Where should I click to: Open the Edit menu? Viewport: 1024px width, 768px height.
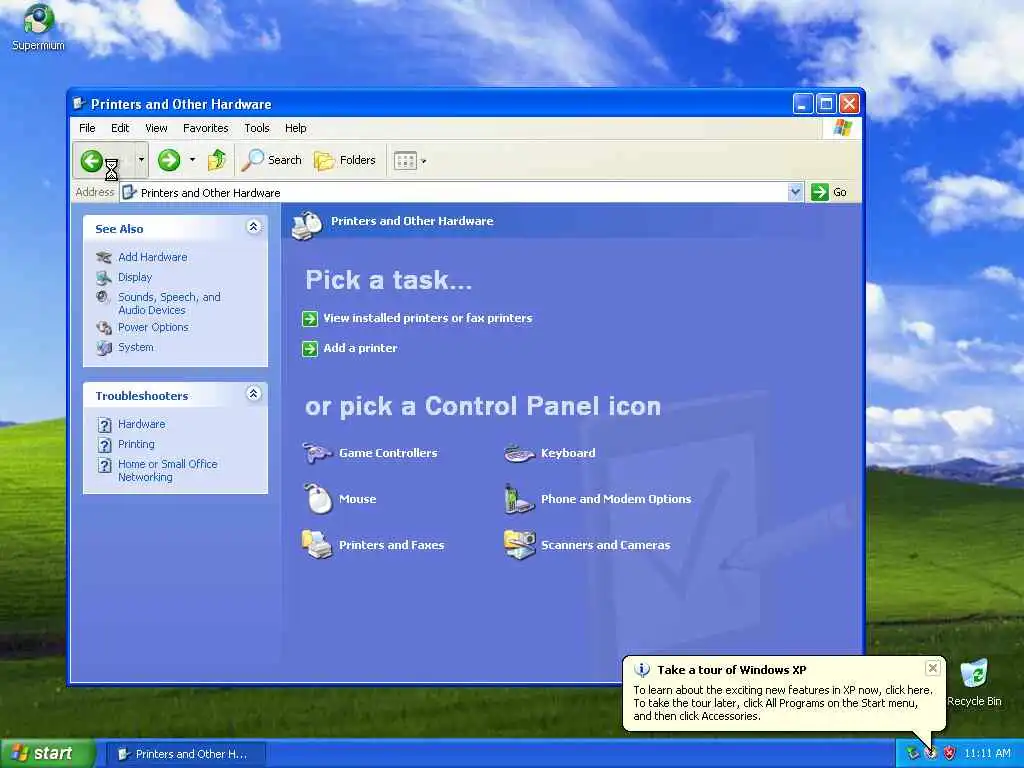[120, 128]
